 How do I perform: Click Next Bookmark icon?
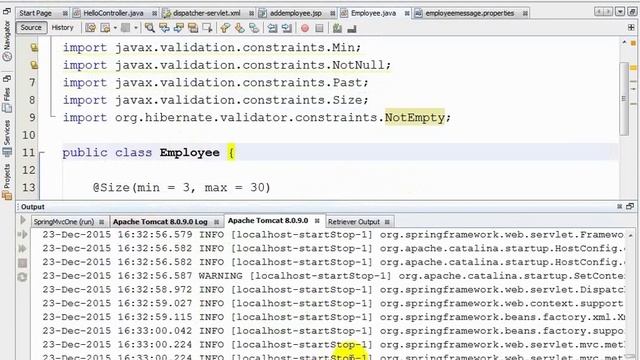pyautogui.click(x=240, y=28)
